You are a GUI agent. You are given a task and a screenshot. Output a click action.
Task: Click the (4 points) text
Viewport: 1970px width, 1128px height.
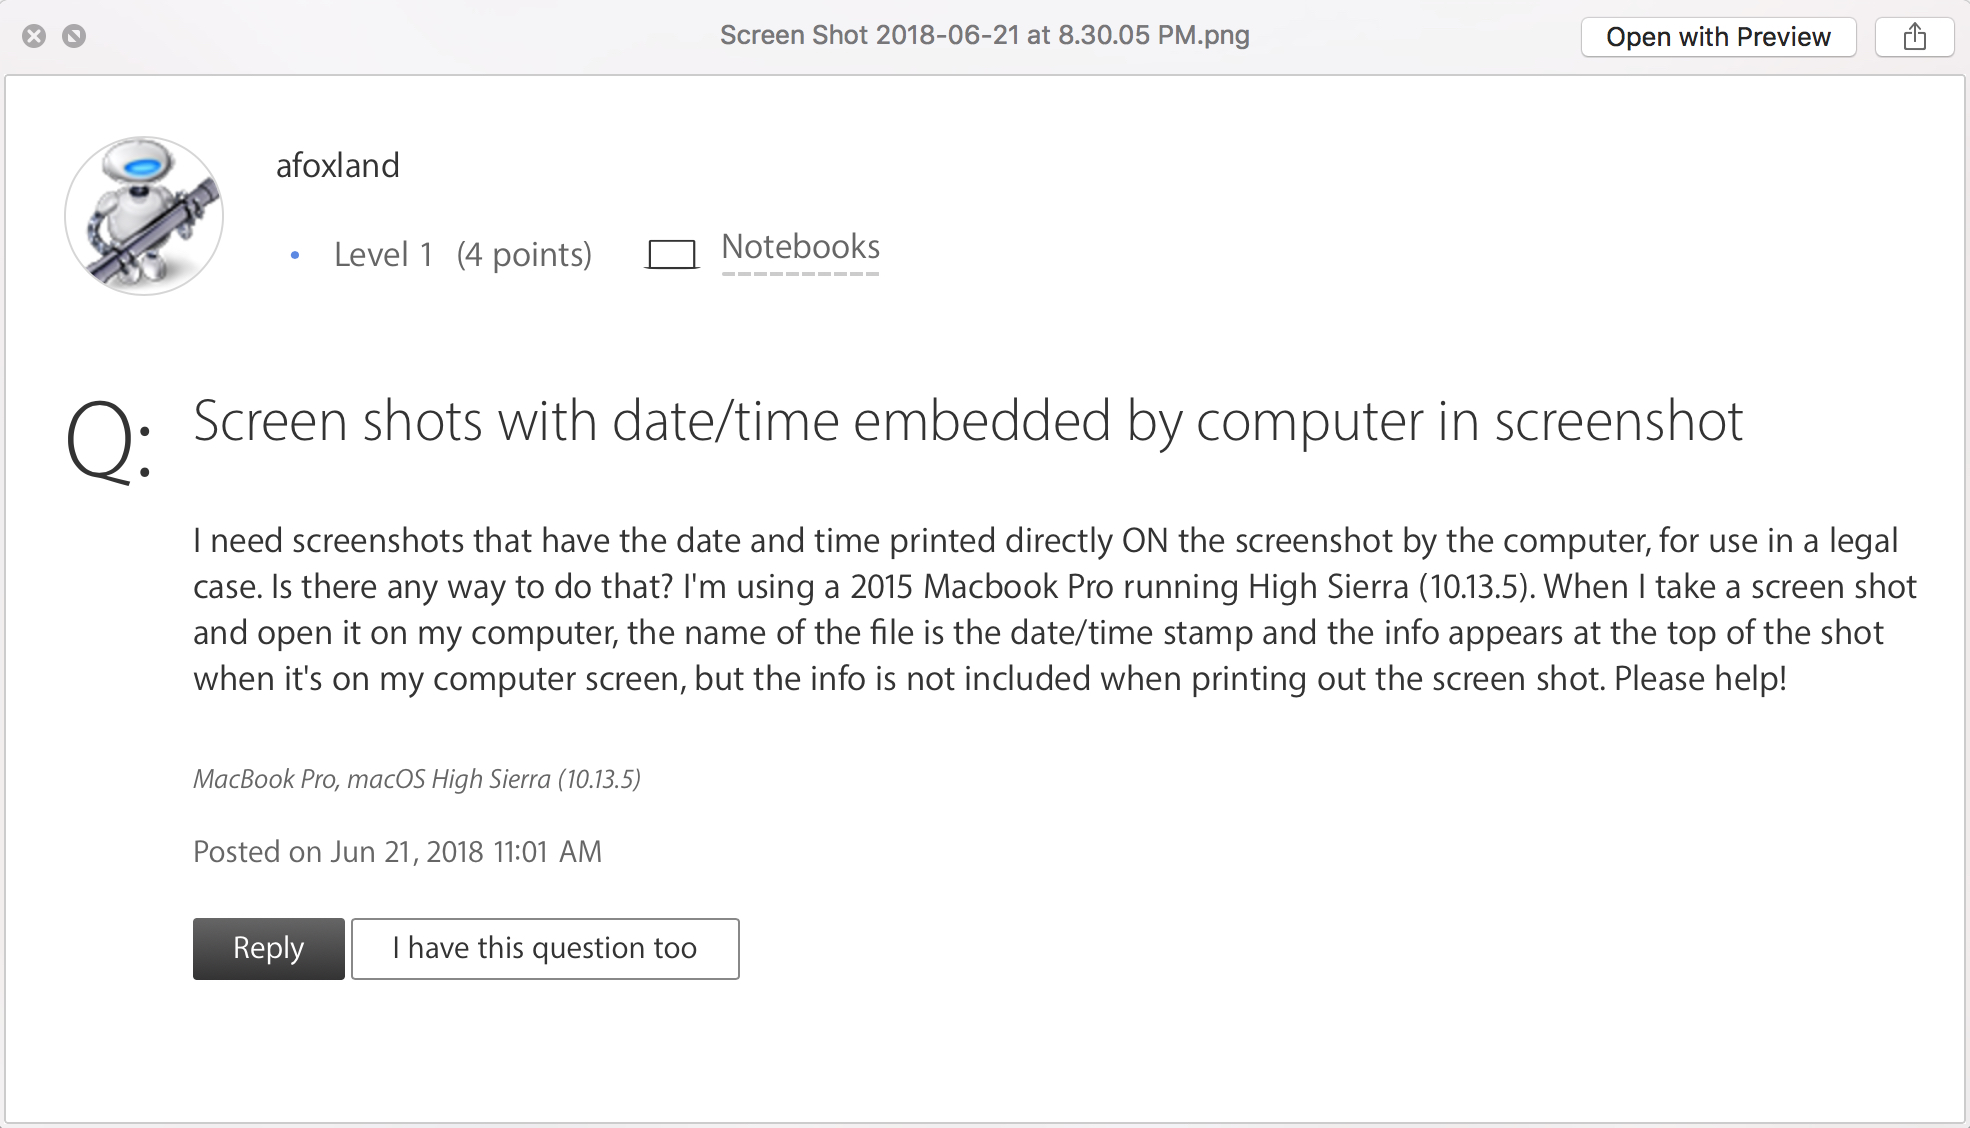[x=524, y=255]
